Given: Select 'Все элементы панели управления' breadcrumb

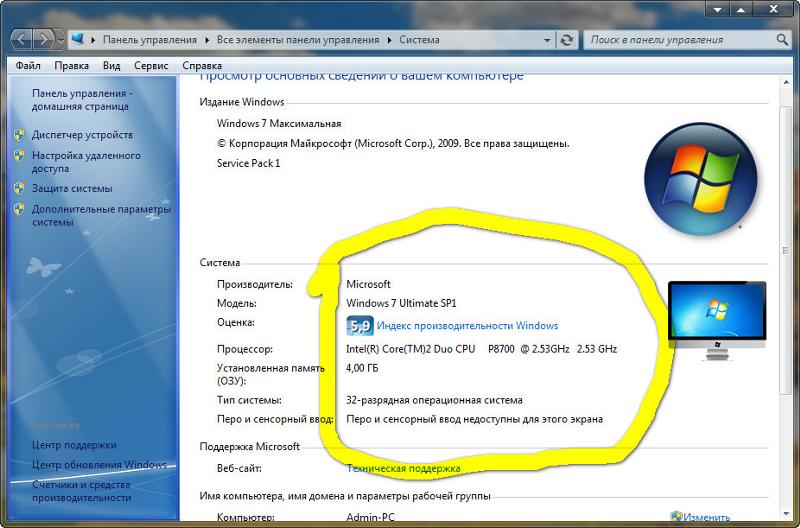Looking at the screenshot, I should pos(298,40).
